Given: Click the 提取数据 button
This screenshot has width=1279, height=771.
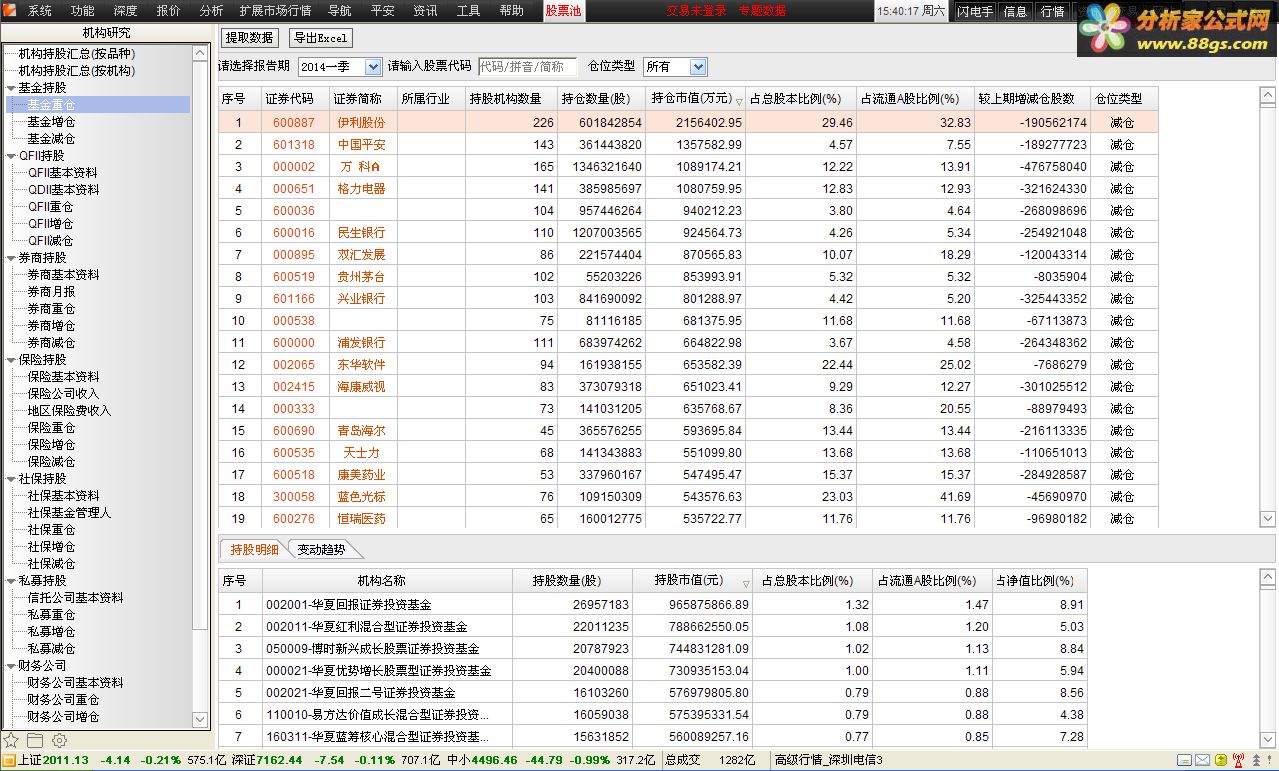Looking at the screenshot, I should tap(250, 38).
